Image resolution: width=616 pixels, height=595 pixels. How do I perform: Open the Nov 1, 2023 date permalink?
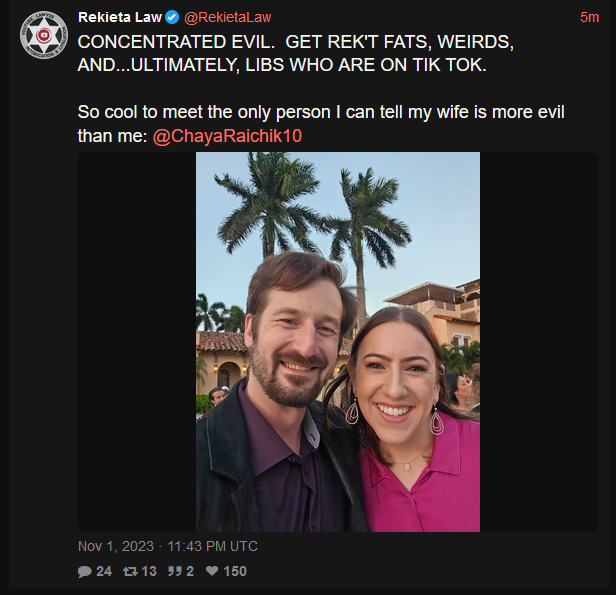pos(116,546)
